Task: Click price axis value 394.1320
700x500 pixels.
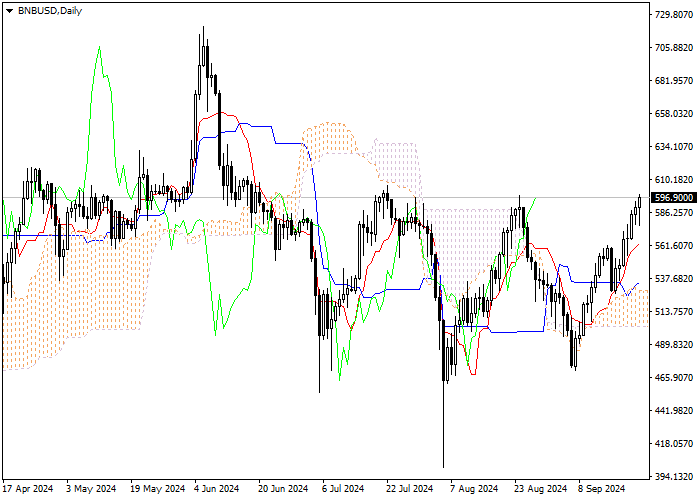Action: (674, 477)
